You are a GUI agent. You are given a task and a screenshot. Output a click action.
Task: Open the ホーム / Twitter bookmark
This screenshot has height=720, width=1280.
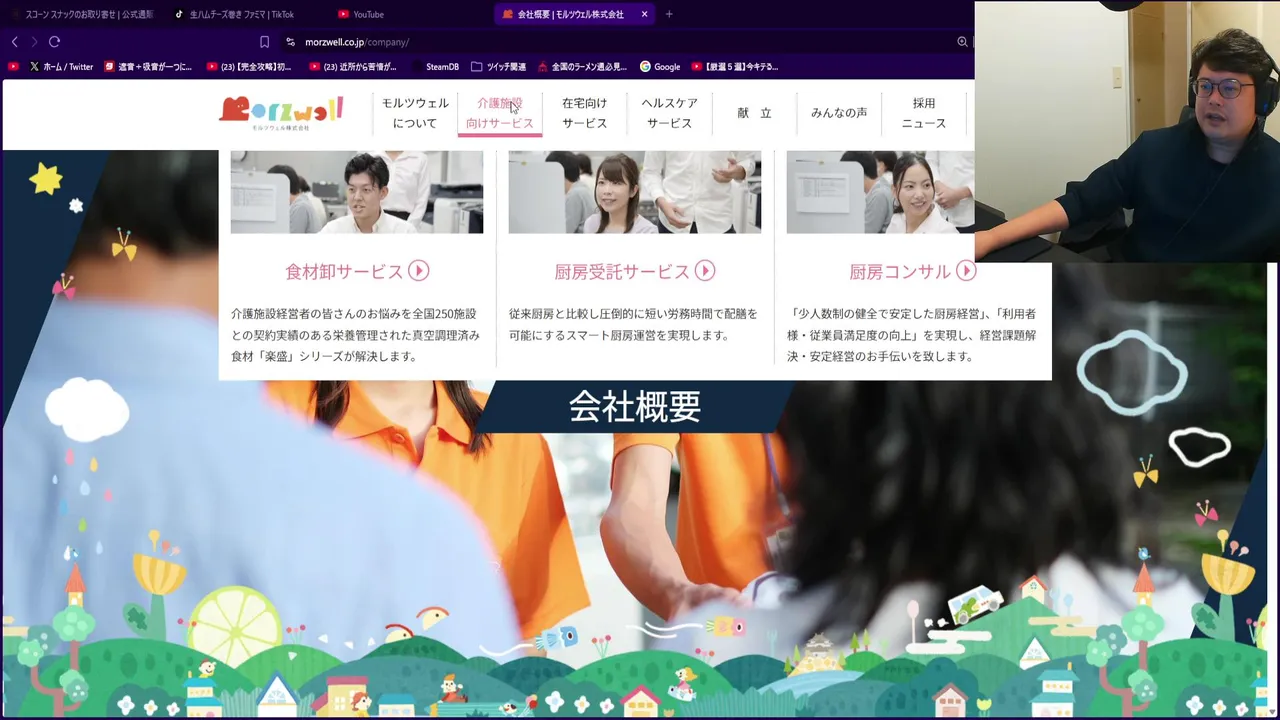[x=61, y=67]
